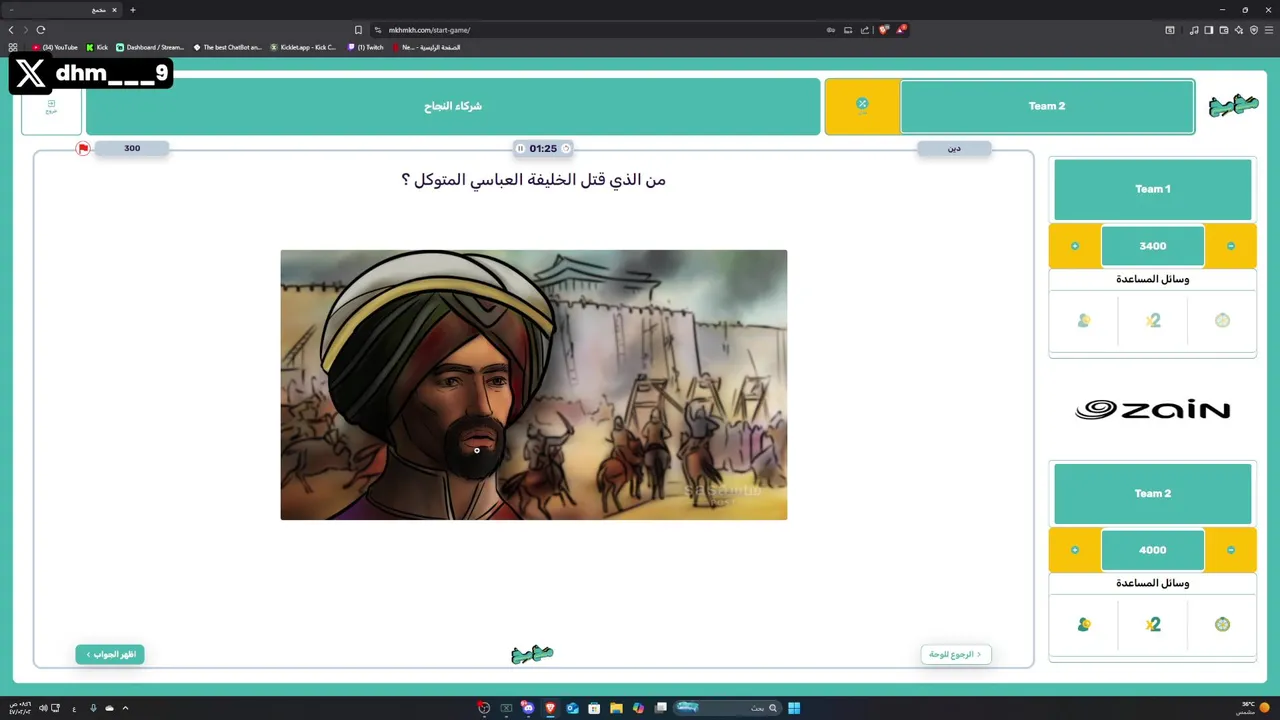Reset the countdown timer icon
The width and height of the screenshot is (1280, 720).
pyautogui.click(x=566, y=148)
